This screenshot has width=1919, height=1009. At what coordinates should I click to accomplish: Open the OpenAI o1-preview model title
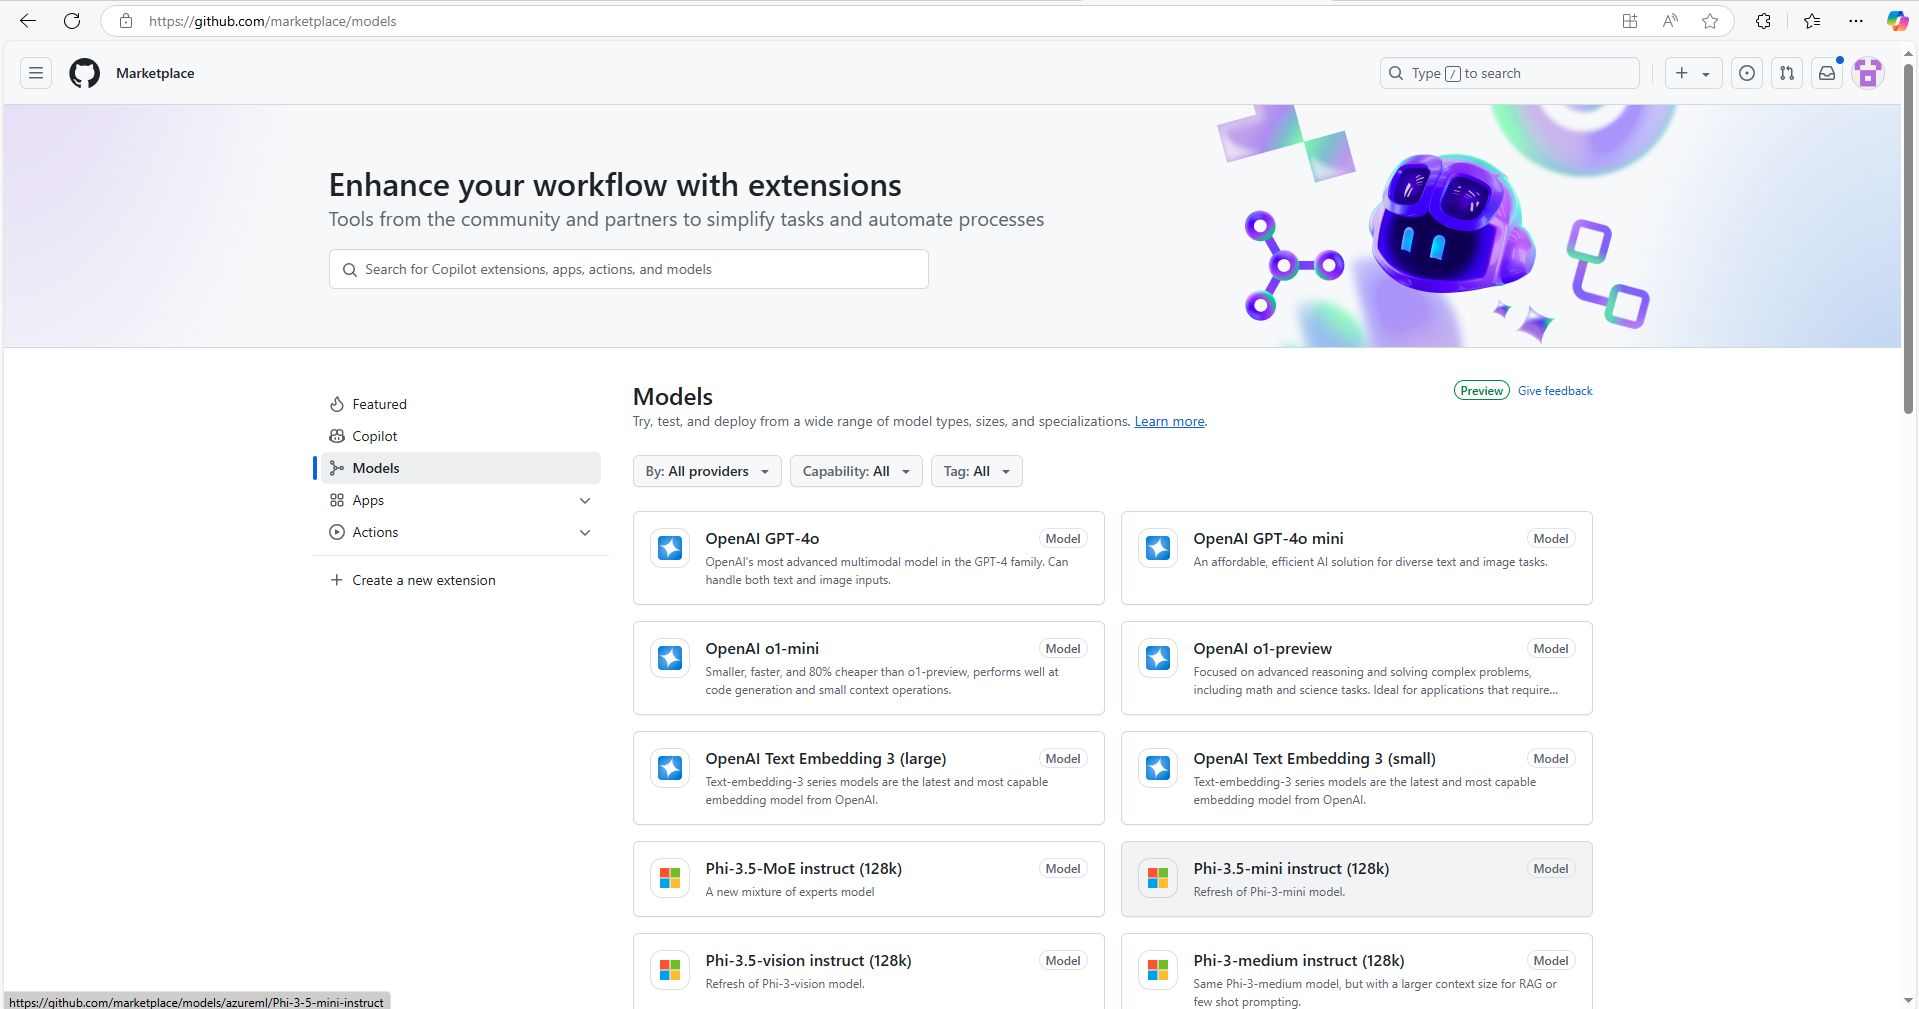1262,649
